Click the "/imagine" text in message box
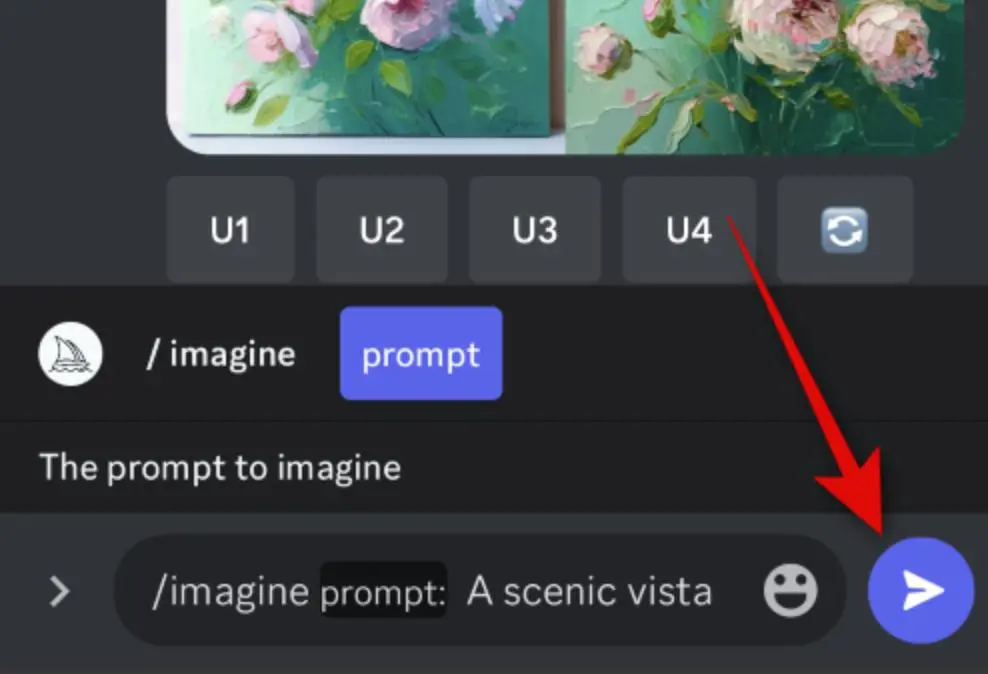The width and height of the screenshot is (988, 674). click(230, 593)
